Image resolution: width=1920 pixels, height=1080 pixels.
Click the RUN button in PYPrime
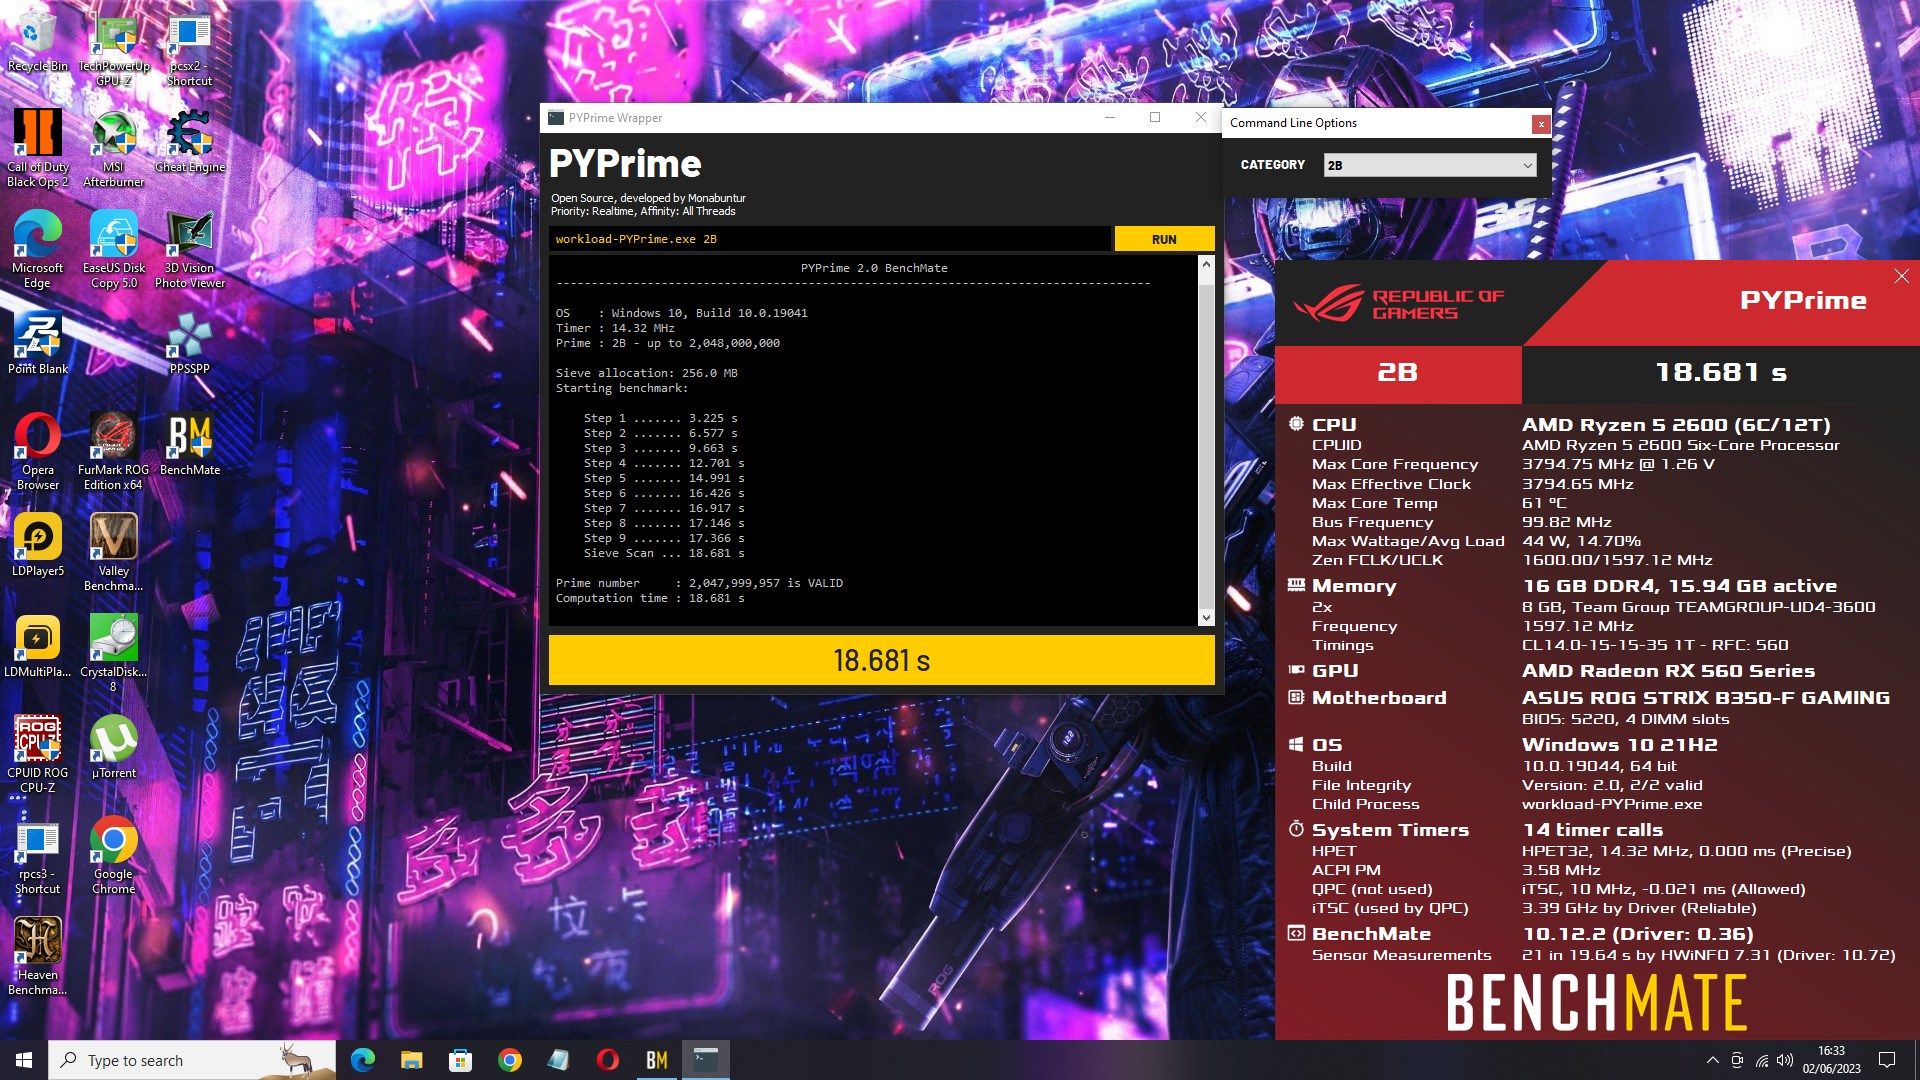(x=1164, y=239)
